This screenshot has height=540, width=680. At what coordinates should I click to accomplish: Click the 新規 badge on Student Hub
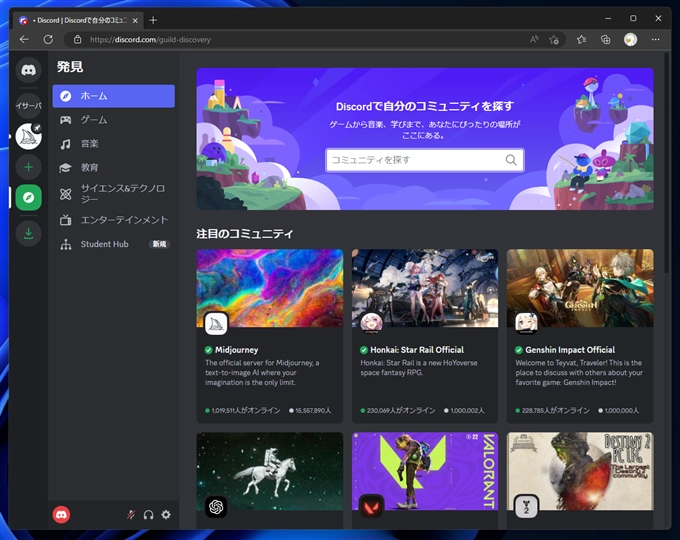tap(159, 244)
